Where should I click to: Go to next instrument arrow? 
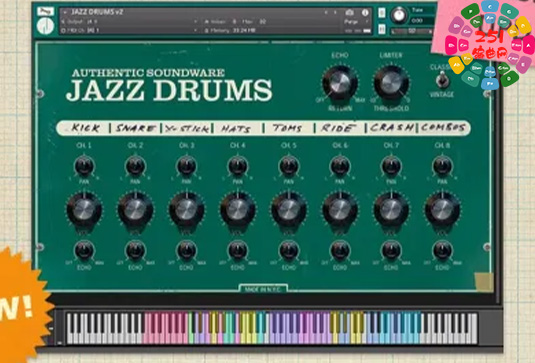click(335, 13)
